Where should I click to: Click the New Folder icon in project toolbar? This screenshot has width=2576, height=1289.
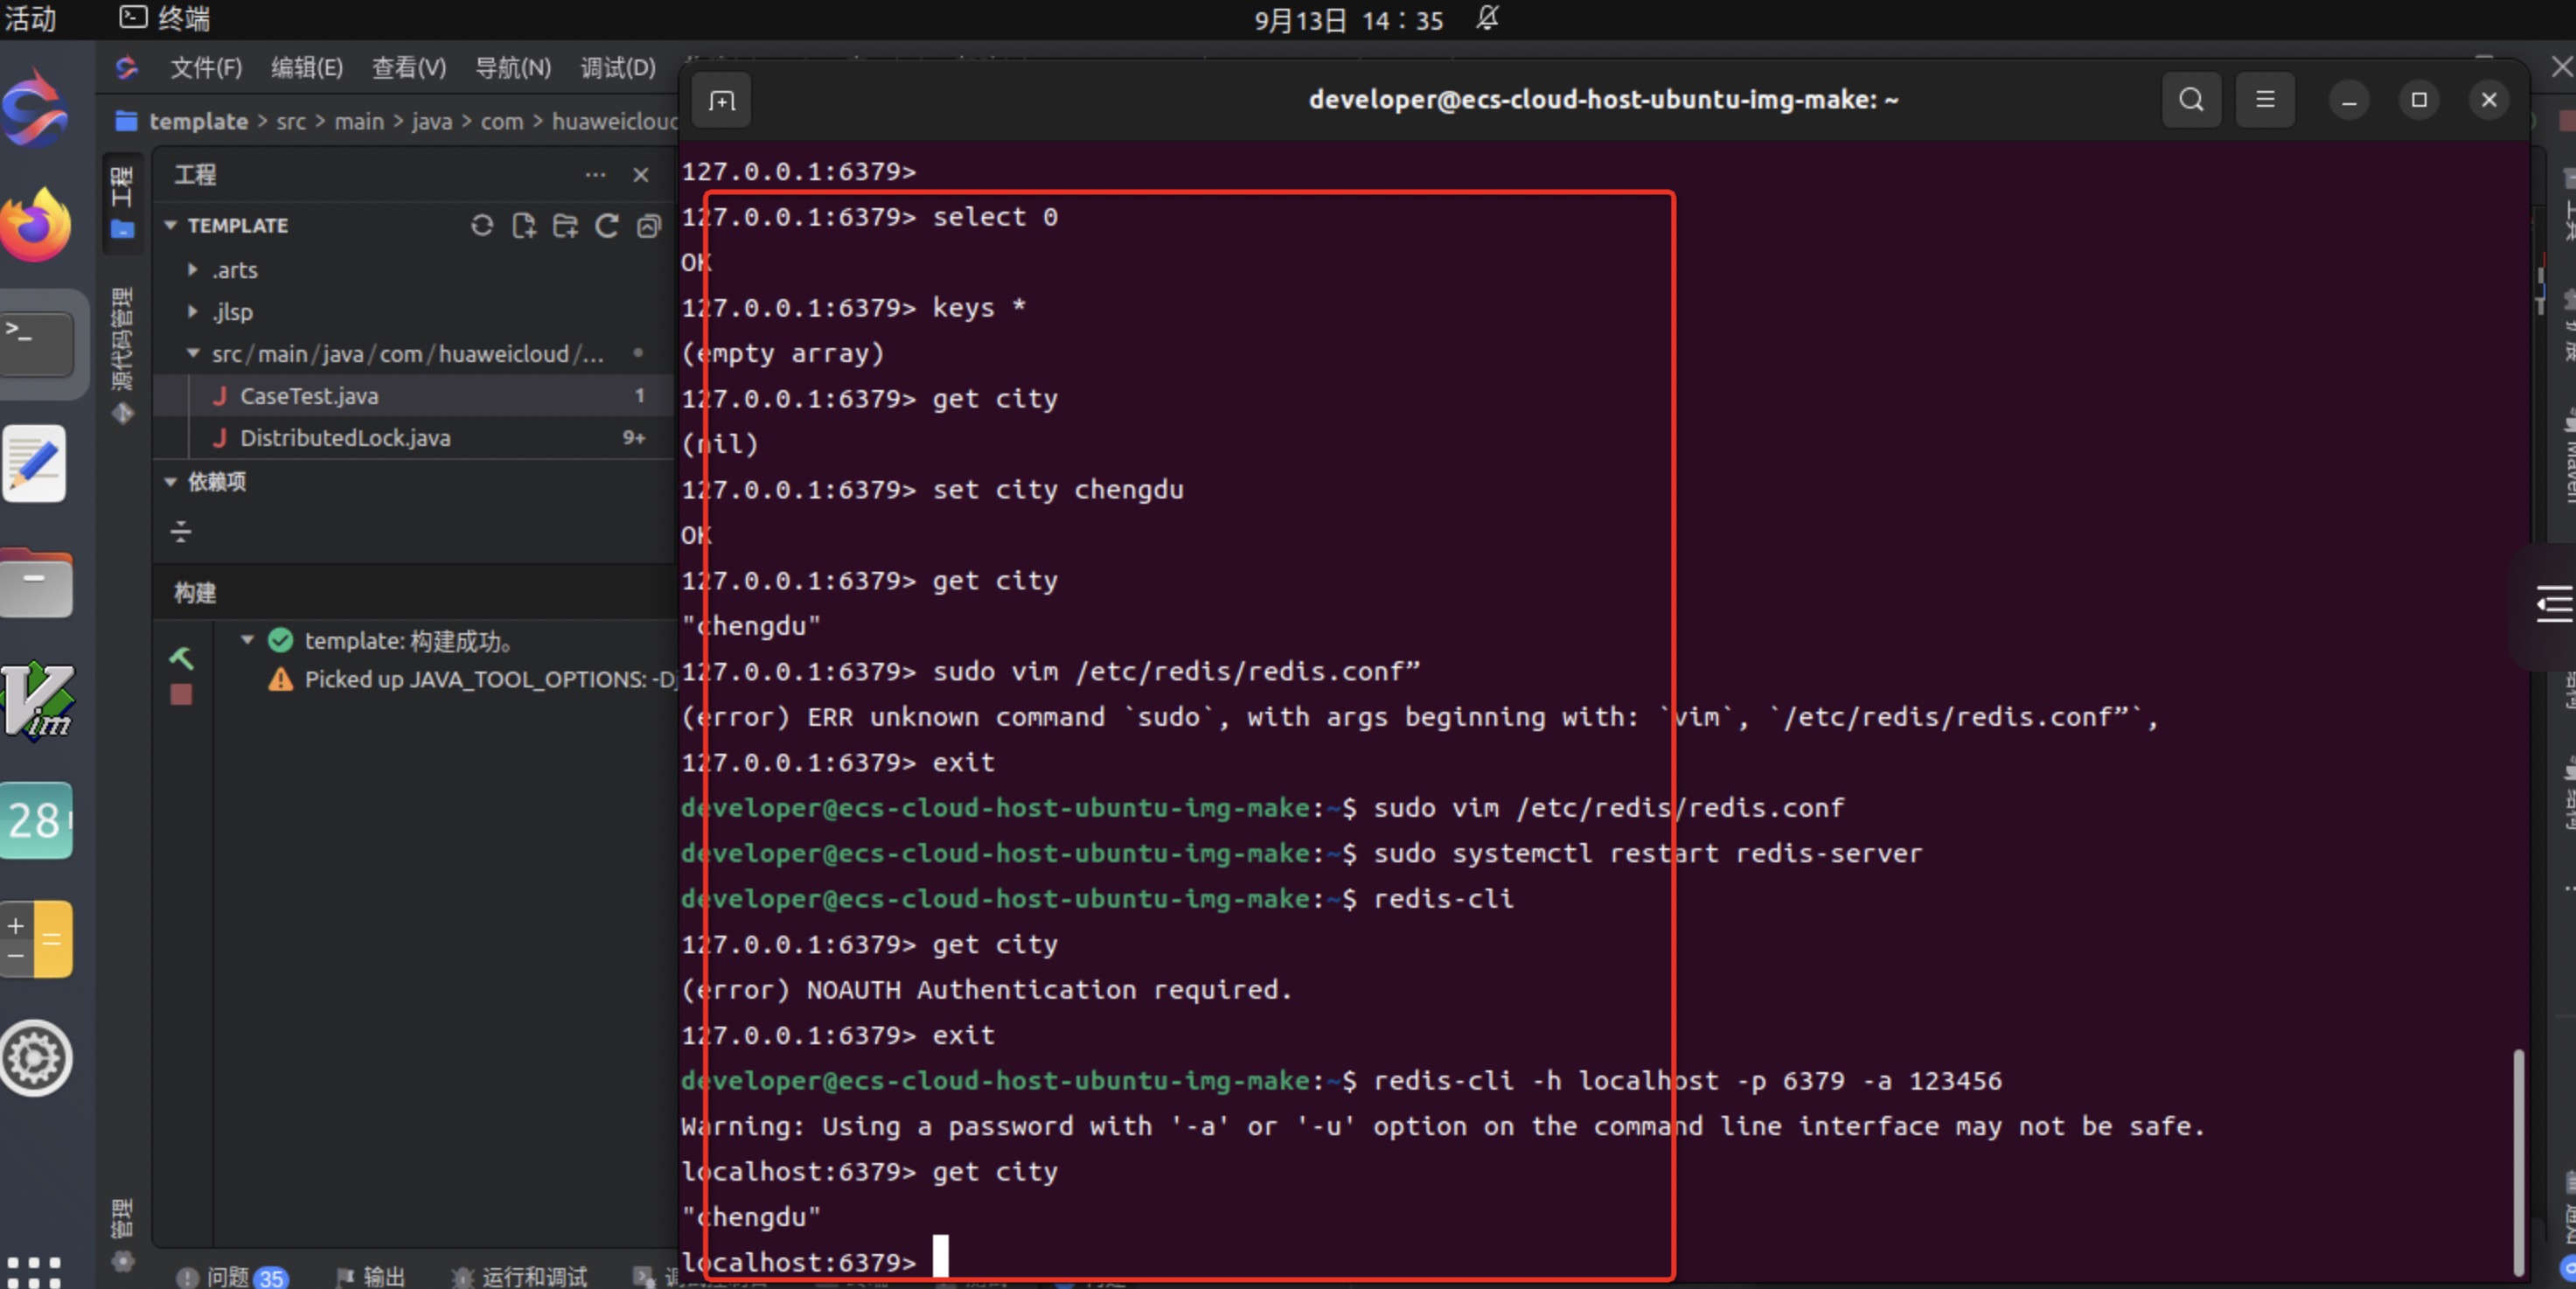(x=566, y=225)
